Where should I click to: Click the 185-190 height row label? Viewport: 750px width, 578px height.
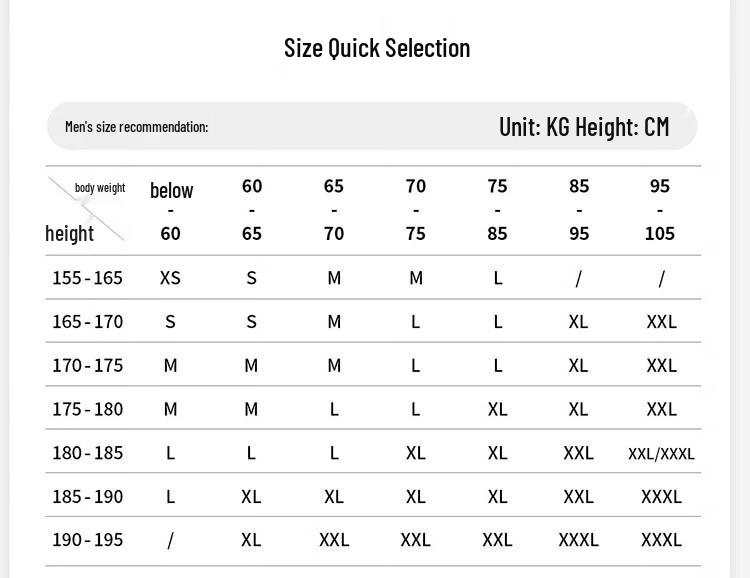click(x=88, y=497)
